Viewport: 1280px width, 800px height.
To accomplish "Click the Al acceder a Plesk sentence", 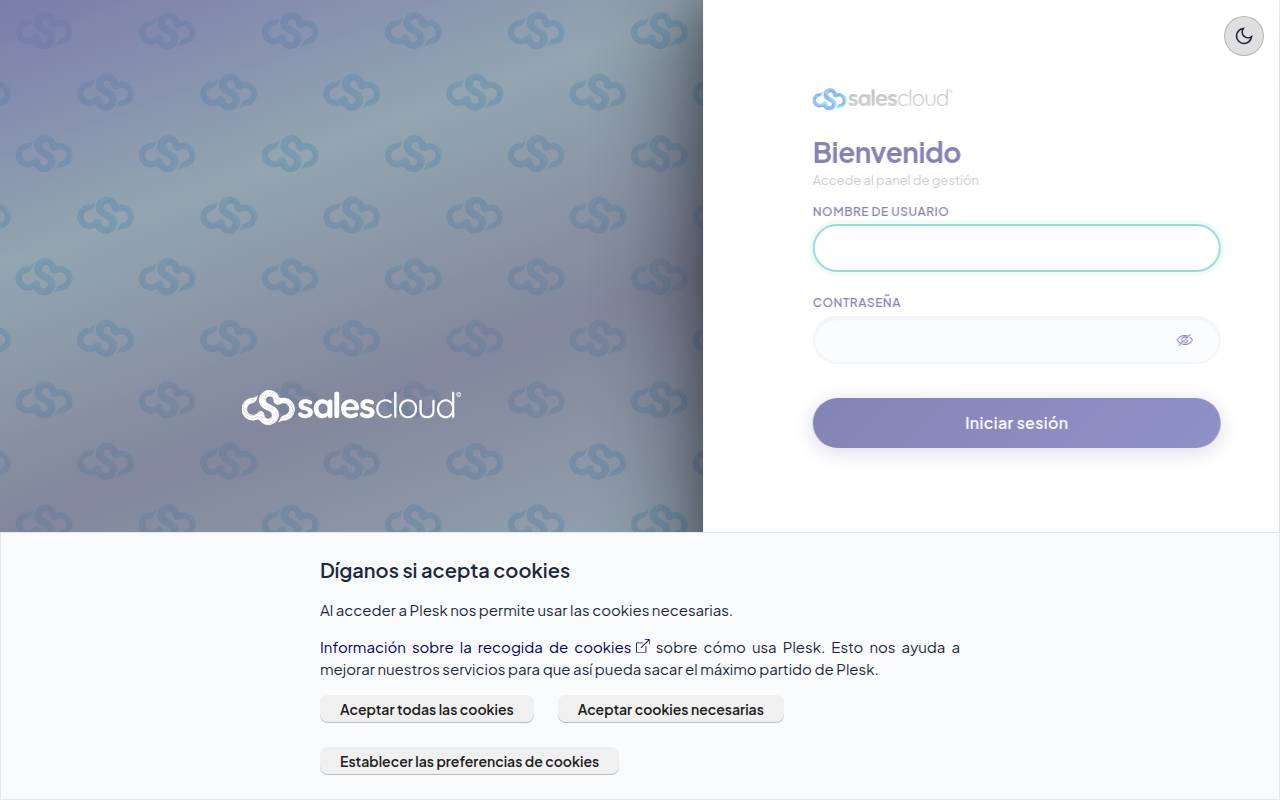I will click(526, 610).
